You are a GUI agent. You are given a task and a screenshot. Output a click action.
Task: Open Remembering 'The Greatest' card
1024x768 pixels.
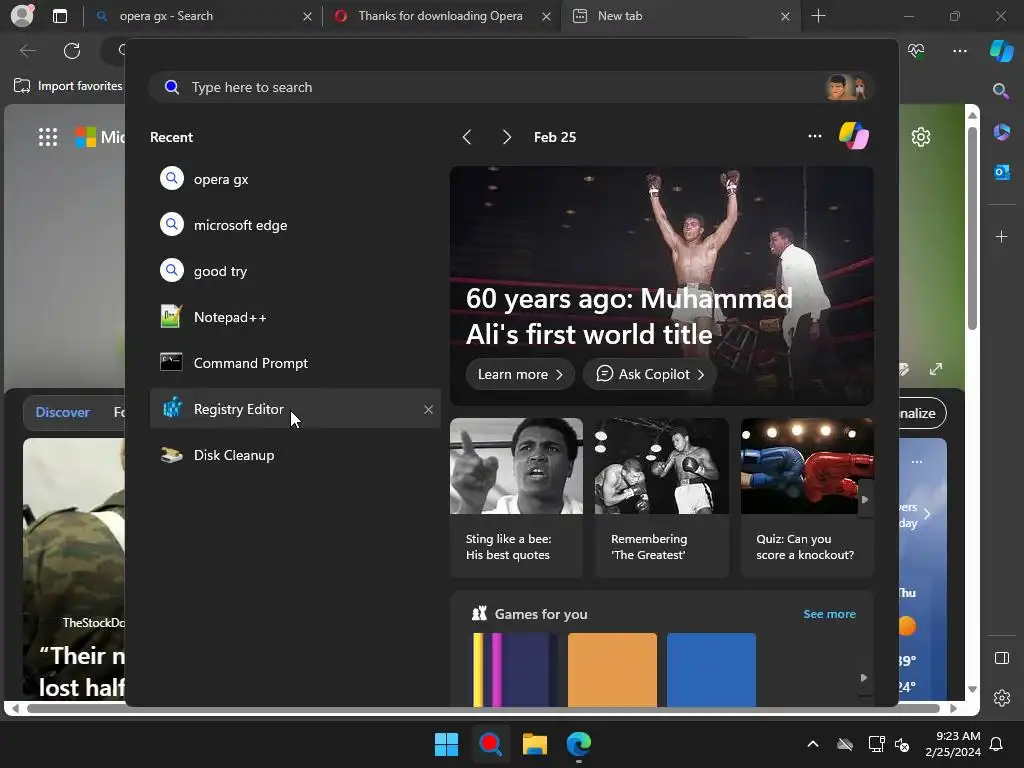(662, 497)
